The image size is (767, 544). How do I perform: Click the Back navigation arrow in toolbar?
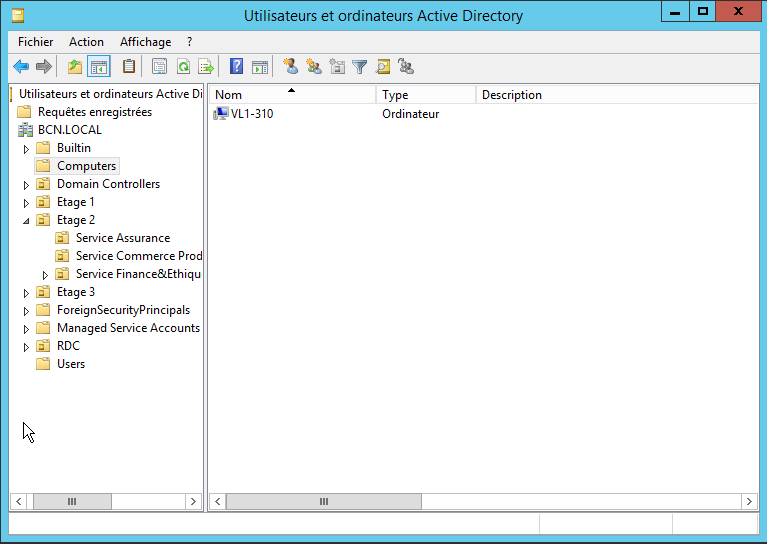click(21, 67)
